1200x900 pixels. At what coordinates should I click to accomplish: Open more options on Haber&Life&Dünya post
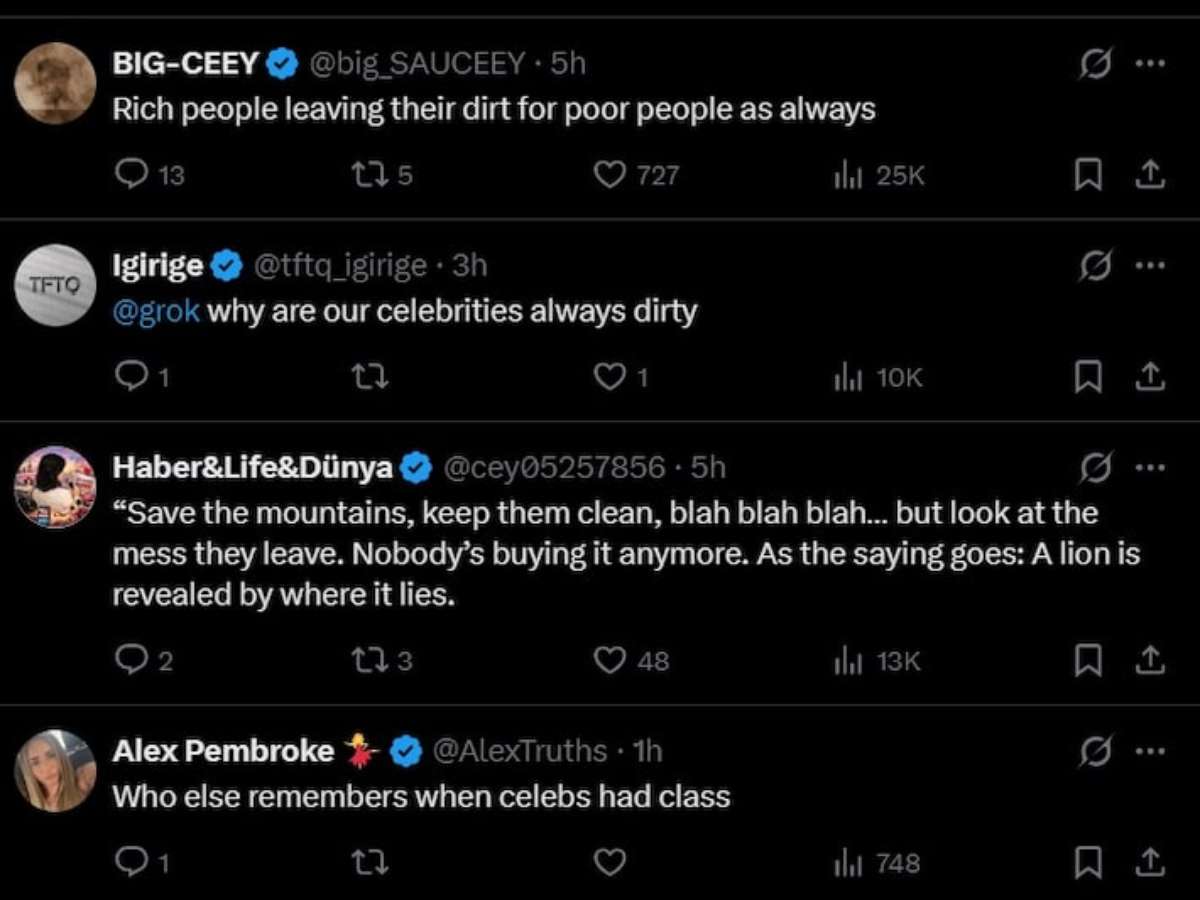(x=1151, y=467)
